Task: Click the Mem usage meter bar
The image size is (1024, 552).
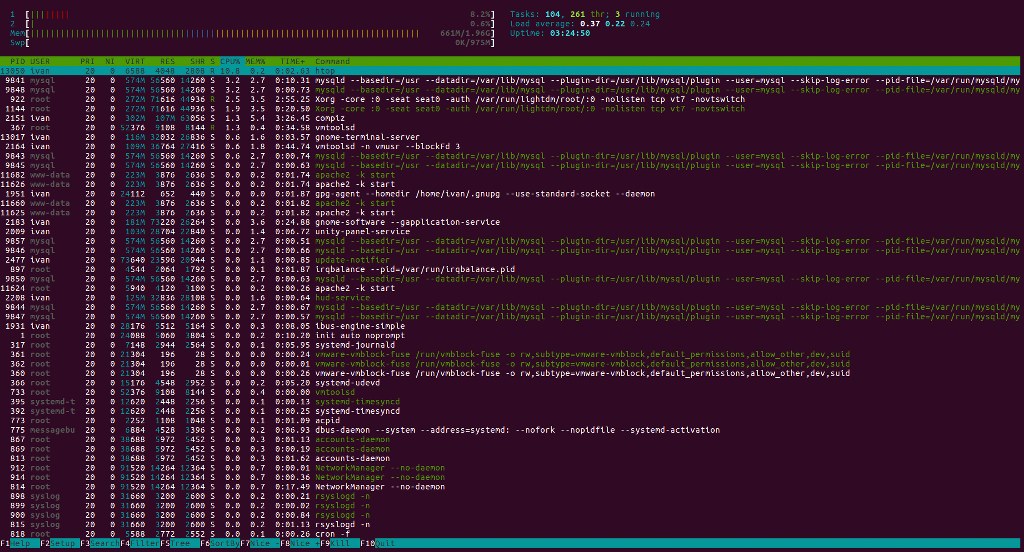Action: pos(252,33)
